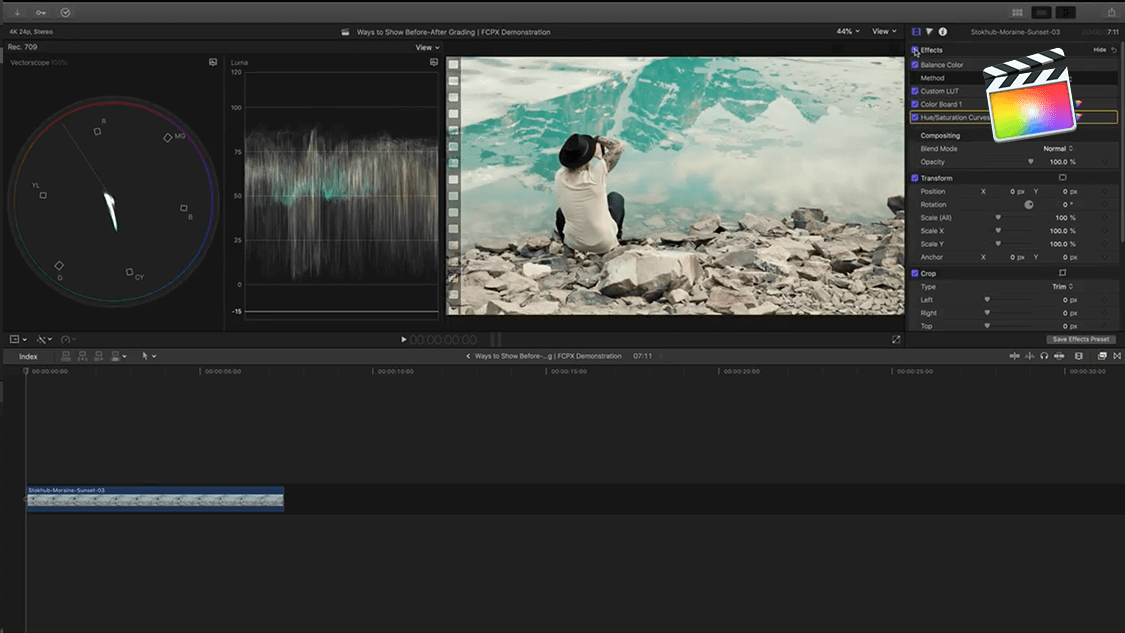Image resolution: width=1125 pixels, height=633 pixels.
Task: Open the Crop Type Trim dropdown
Action: (1062, 287)
